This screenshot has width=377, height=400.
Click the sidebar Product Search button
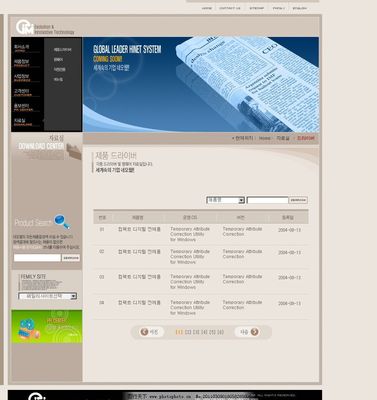71,258
